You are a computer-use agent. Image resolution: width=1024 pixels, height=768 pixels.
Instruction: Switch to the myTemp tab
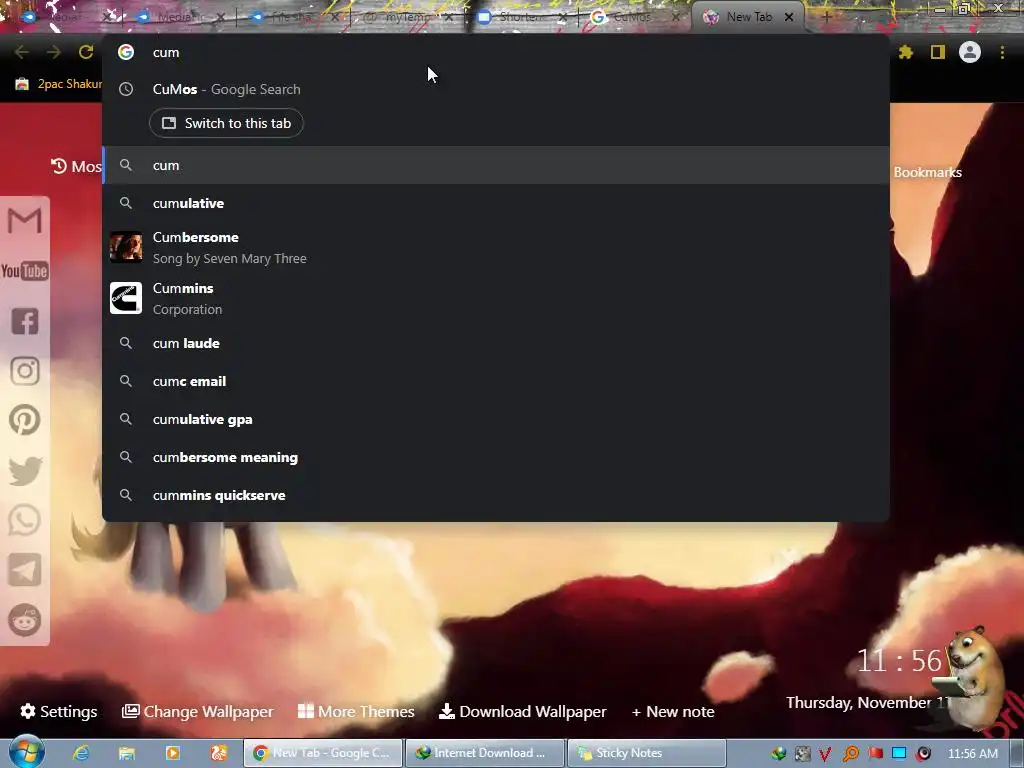(x=408, y=17)
